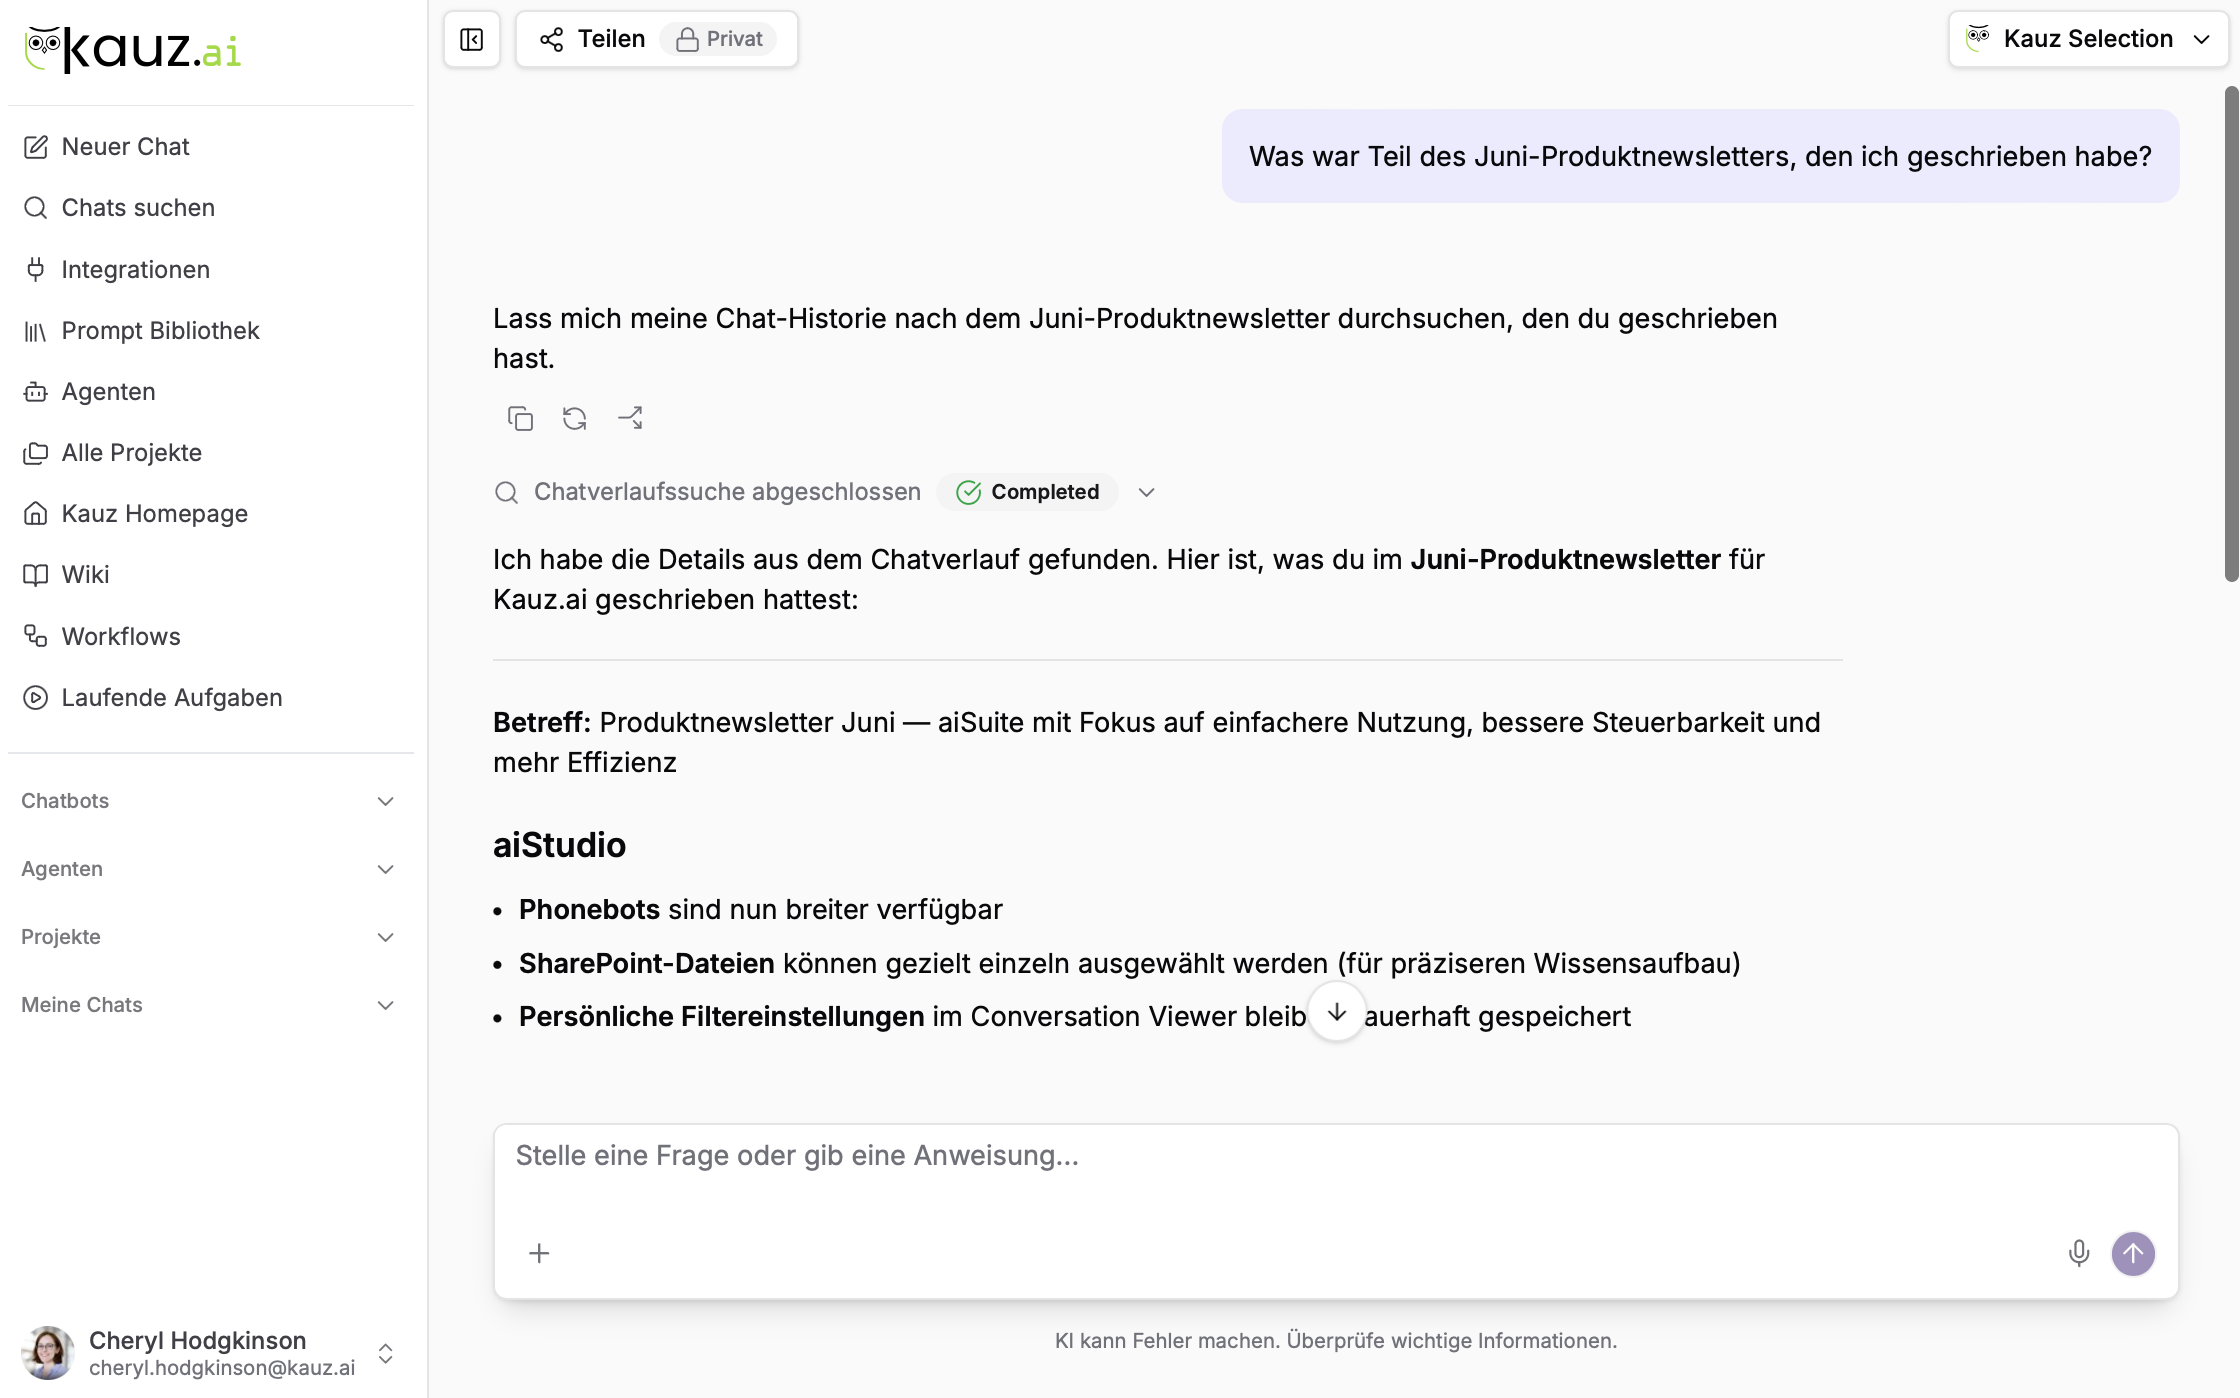Click the library icon for Prompt Bibliothek

pyautogui.click(x=36, y=331)
